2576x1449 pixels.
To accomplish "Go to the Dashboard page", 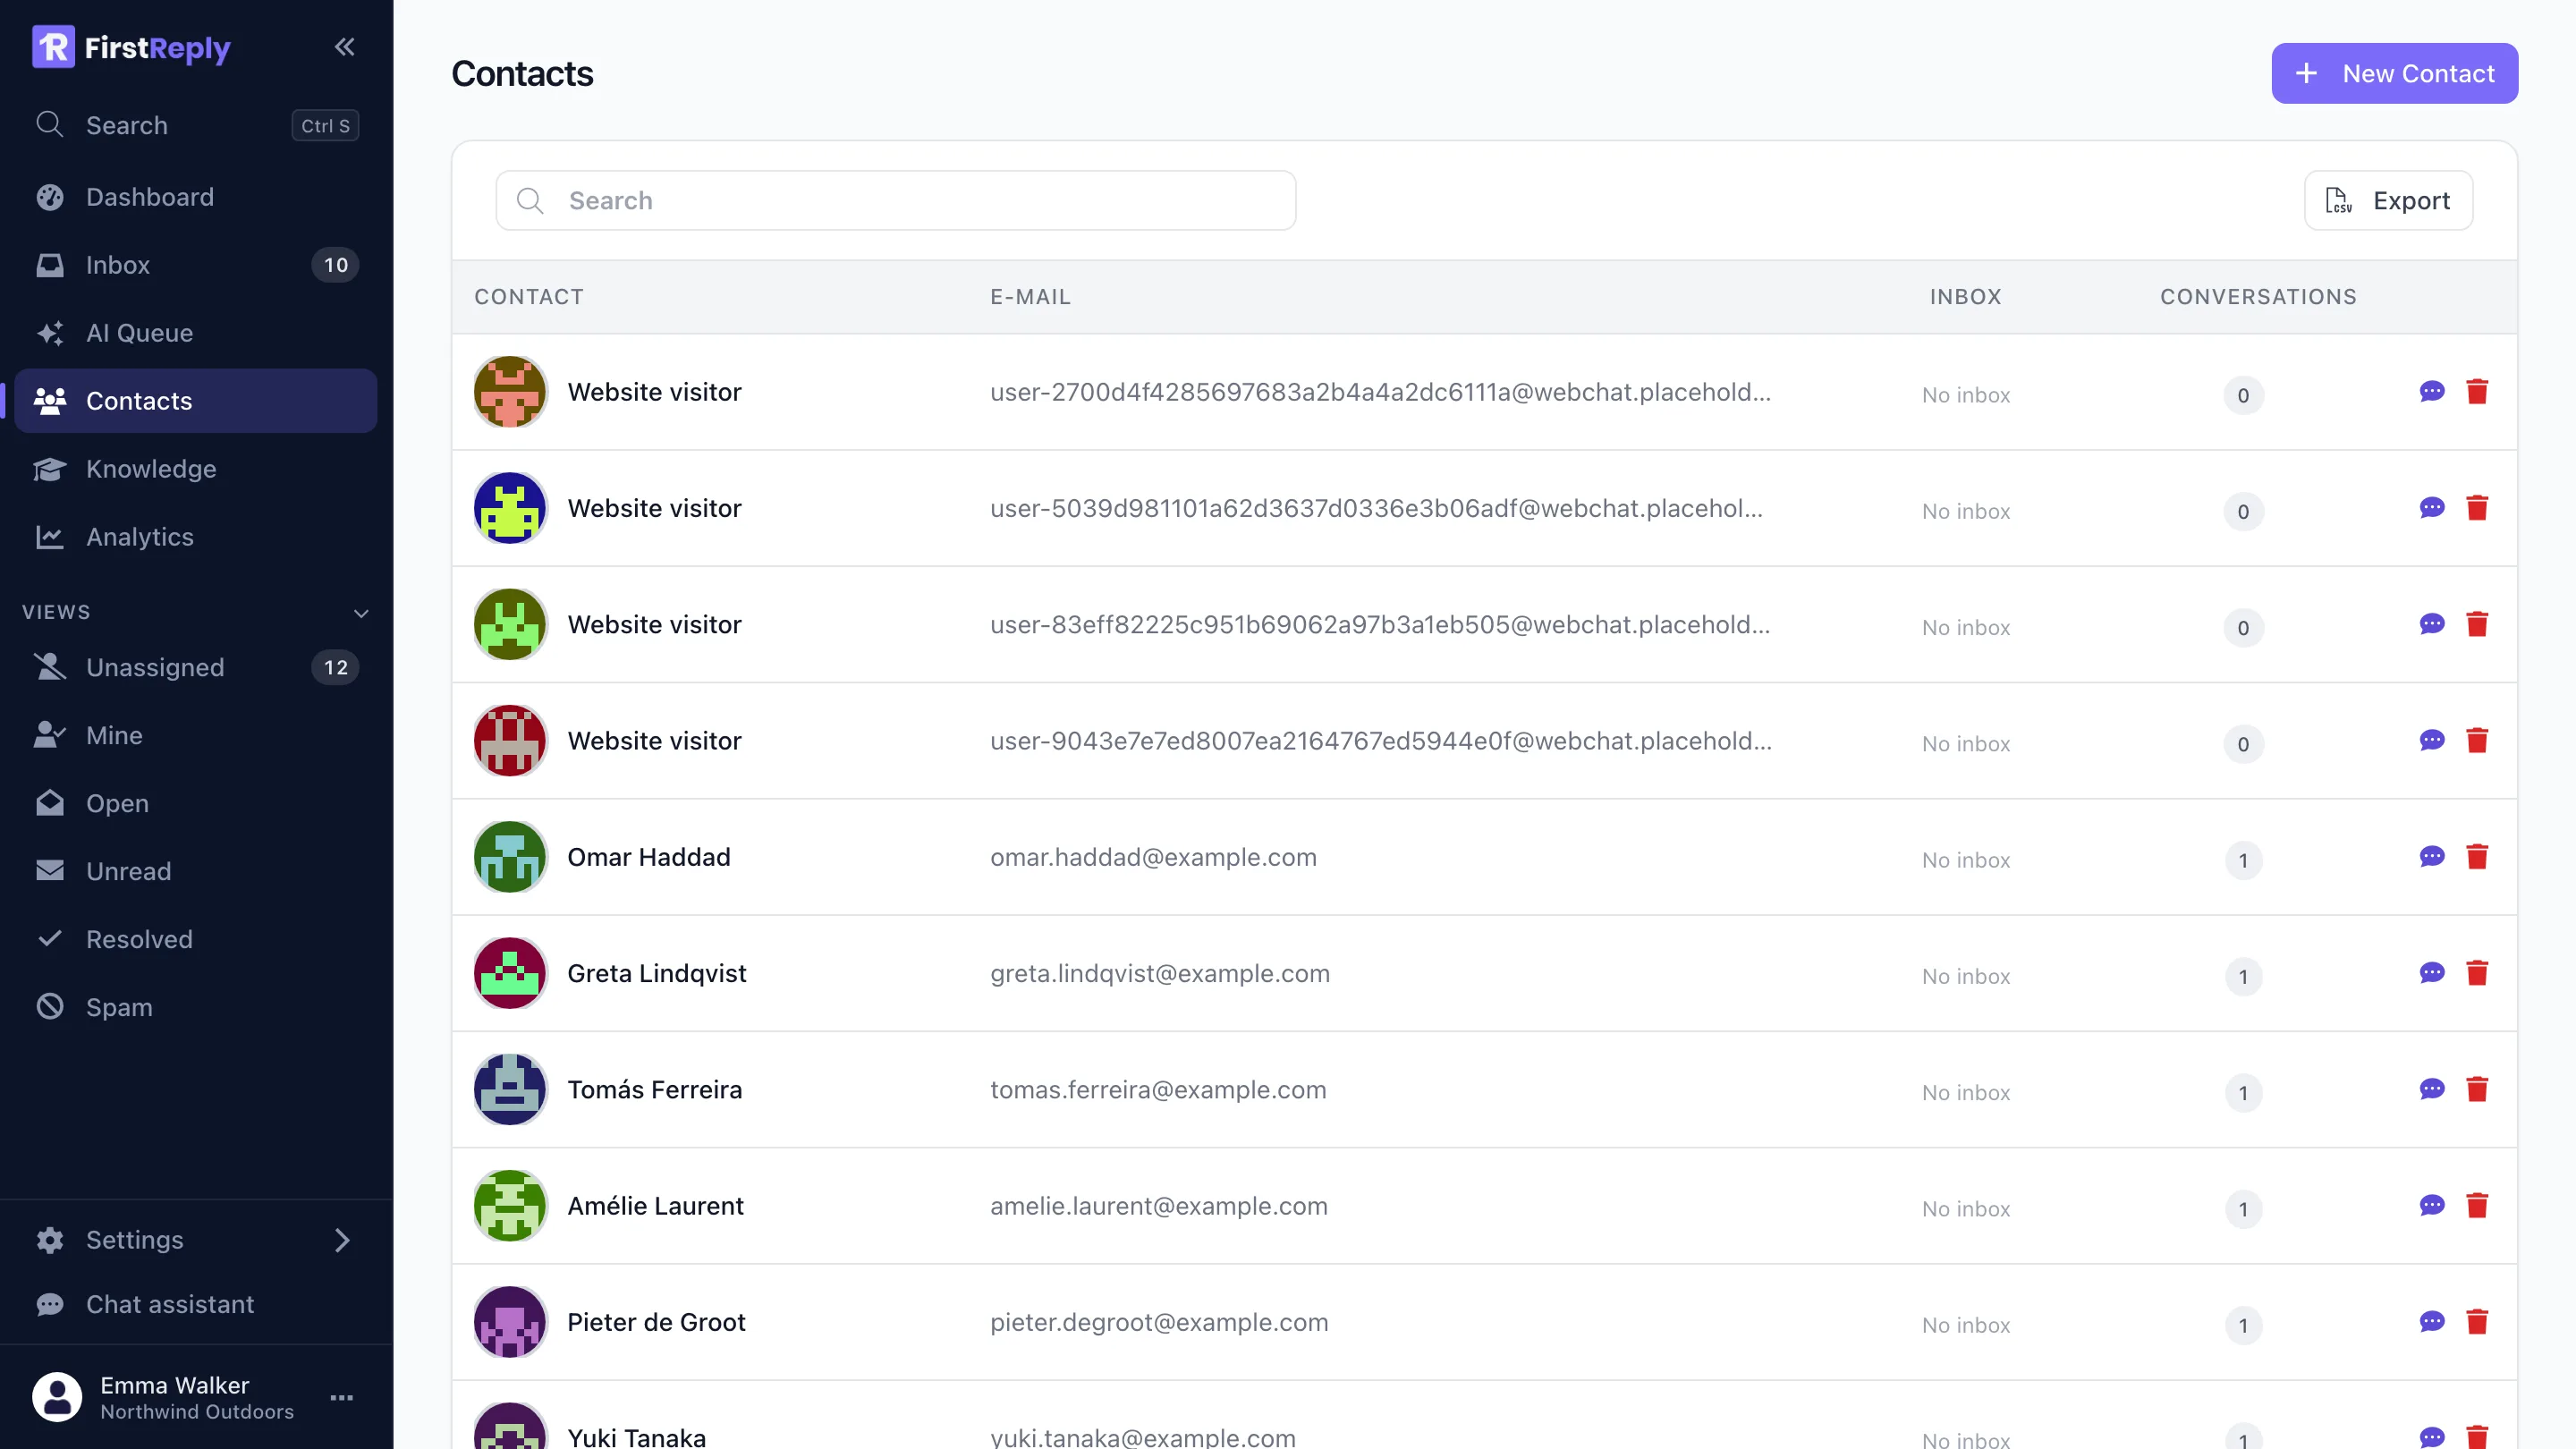I will (x=196, y=197).
